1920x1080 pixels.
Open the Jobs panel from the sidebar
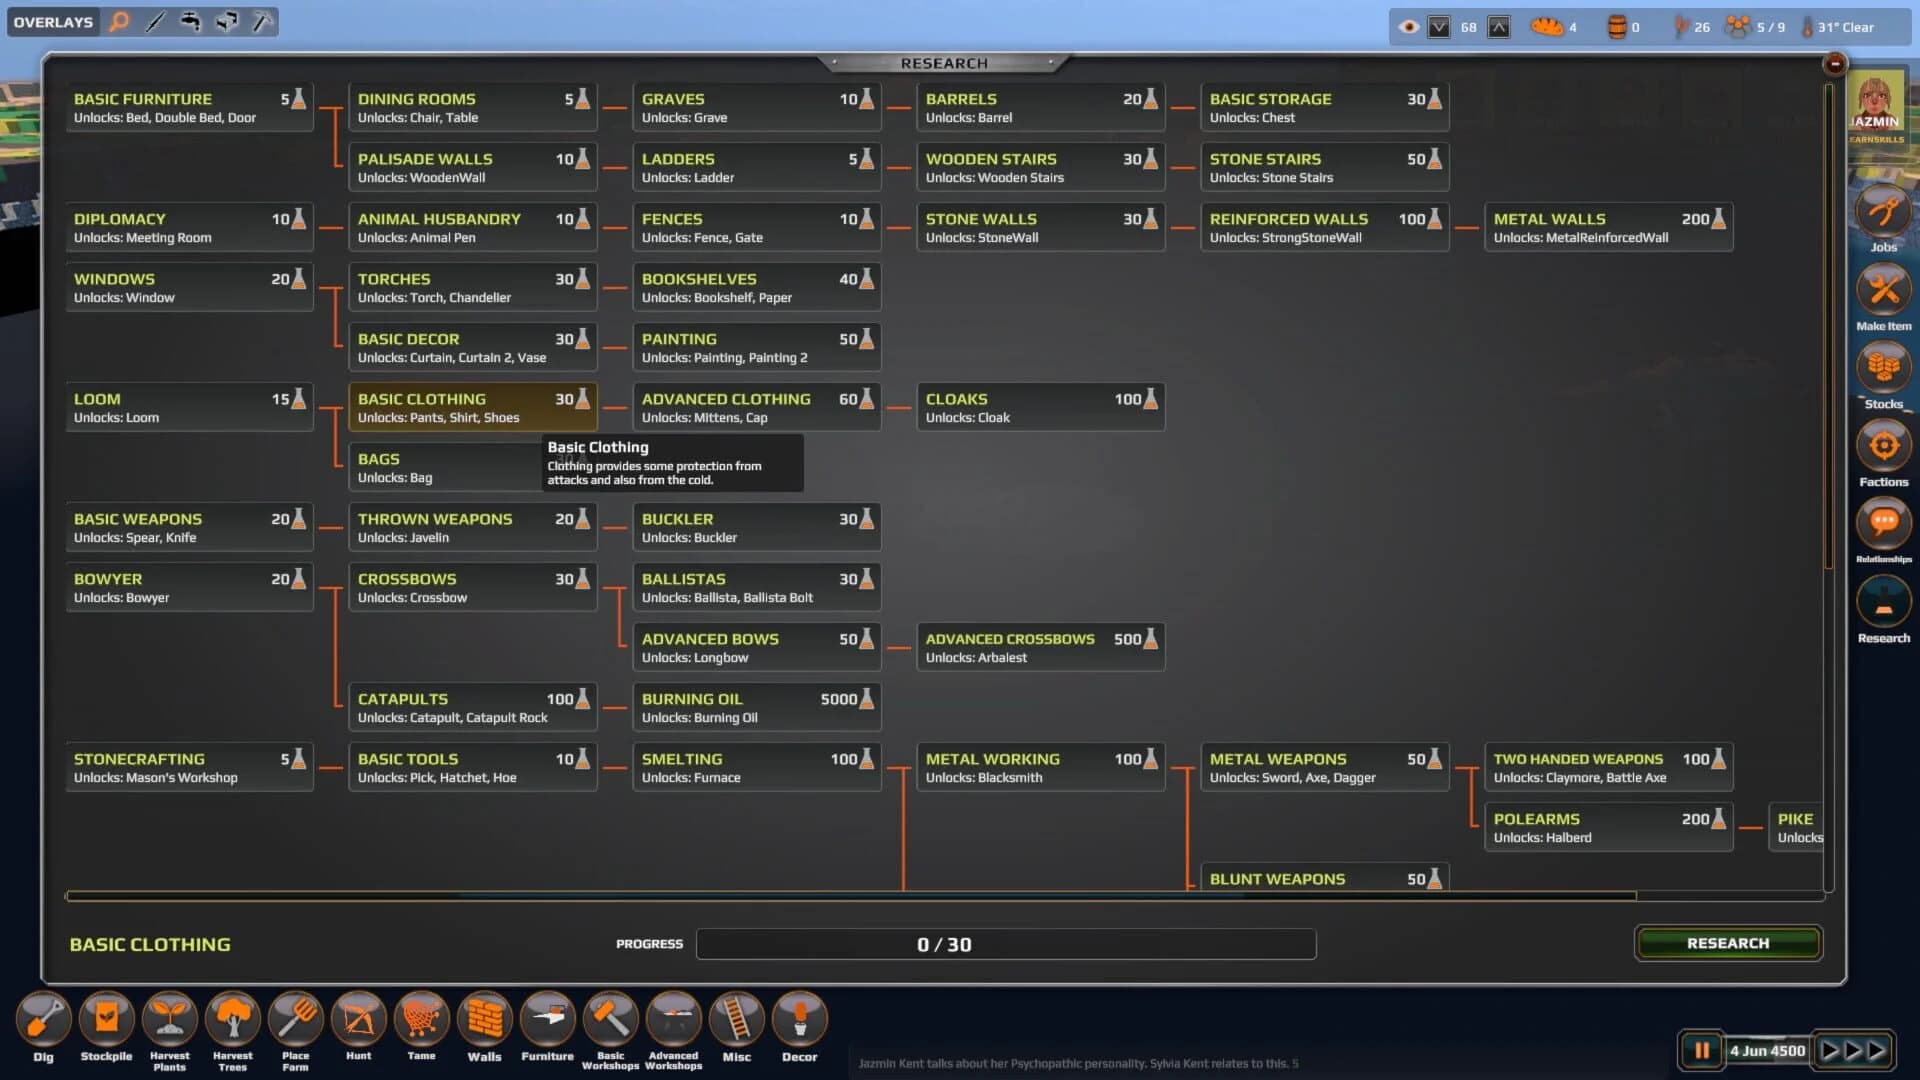click(x=1883, y=218)
